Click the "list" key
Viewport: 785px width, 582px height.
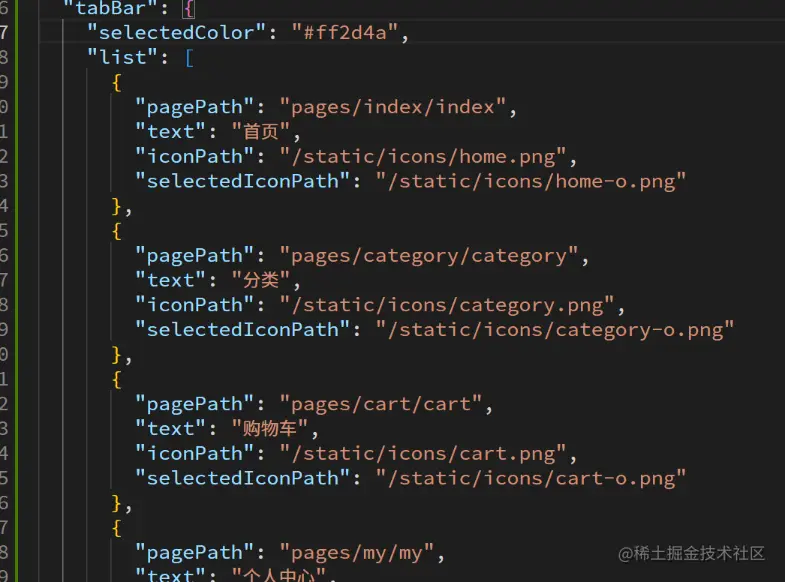(123, 57)
